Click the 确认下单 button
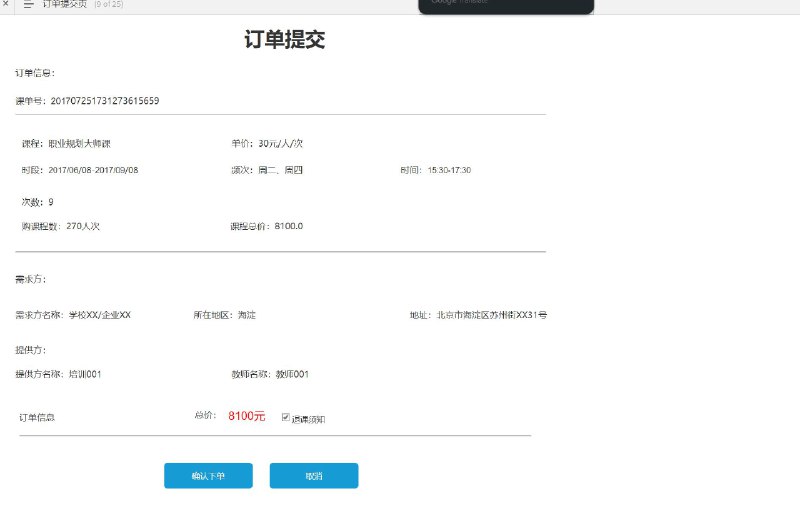800x526 pixels. 208,475
